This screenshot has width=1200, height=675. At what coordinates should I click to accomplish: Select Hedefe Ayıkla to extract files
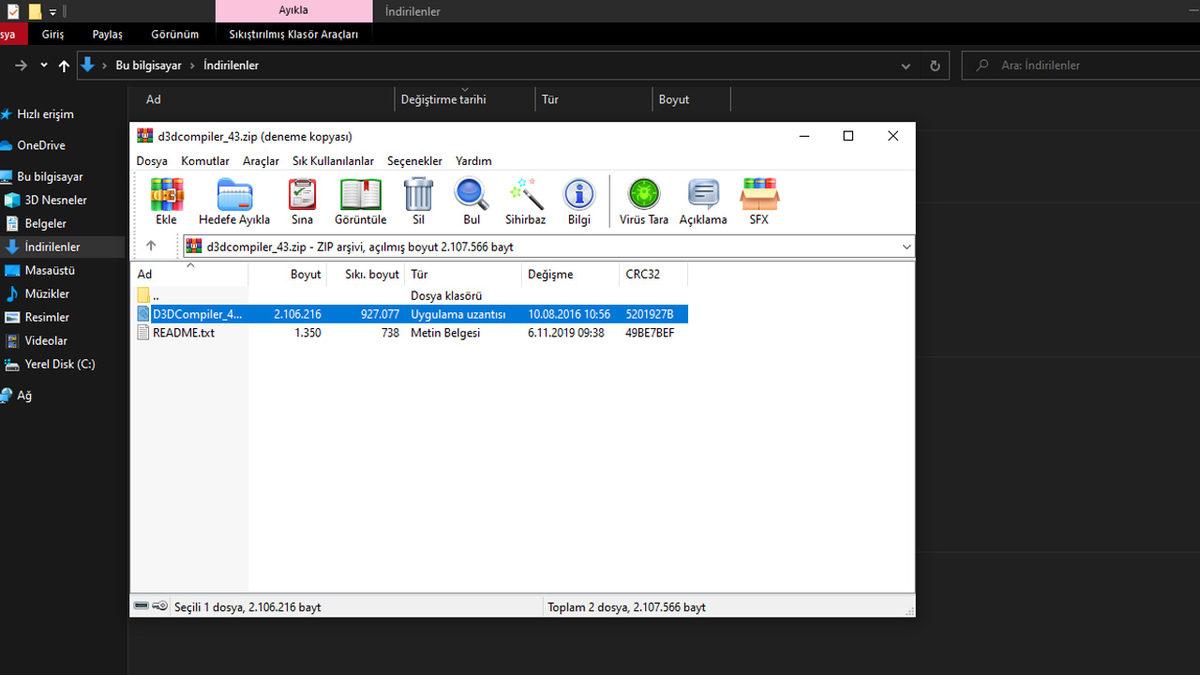click(234, 200)
